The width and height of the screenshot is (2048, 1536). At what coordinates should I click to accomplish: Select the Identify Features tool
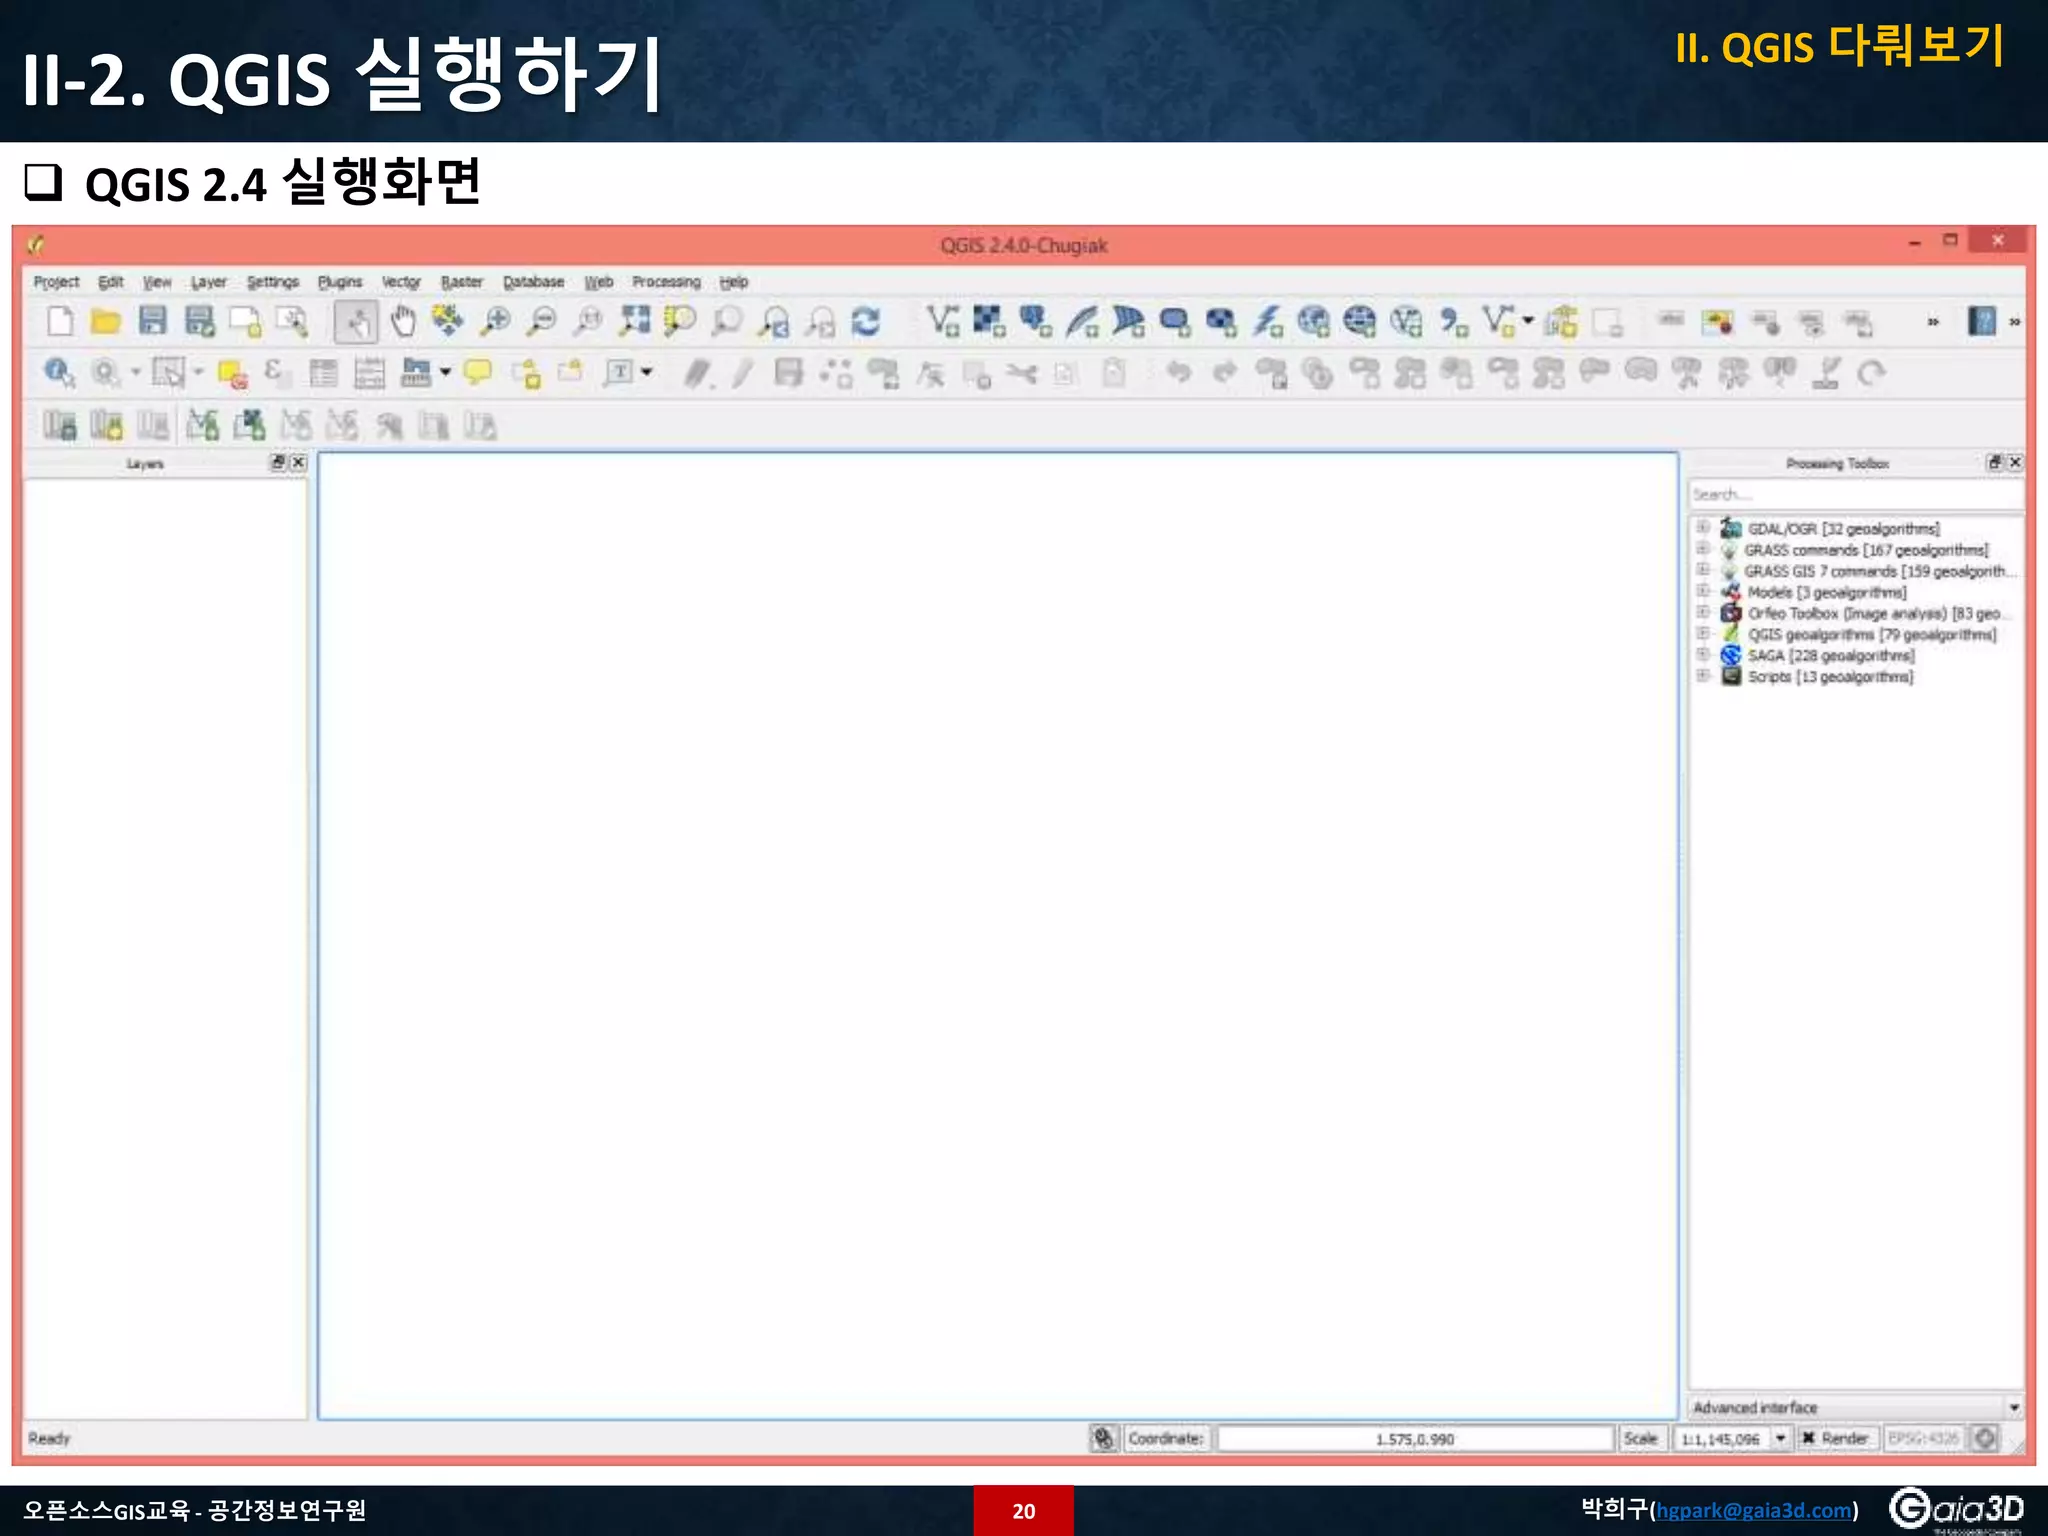(x=59, y=373)
